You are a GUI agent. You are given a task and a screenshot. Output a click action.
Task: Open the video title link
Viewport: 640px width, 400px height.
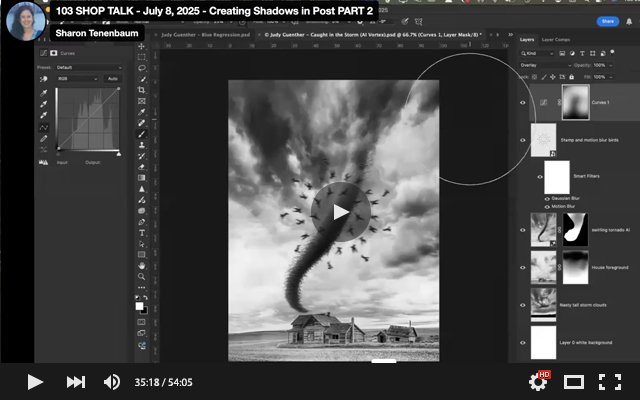click(214, 11)
